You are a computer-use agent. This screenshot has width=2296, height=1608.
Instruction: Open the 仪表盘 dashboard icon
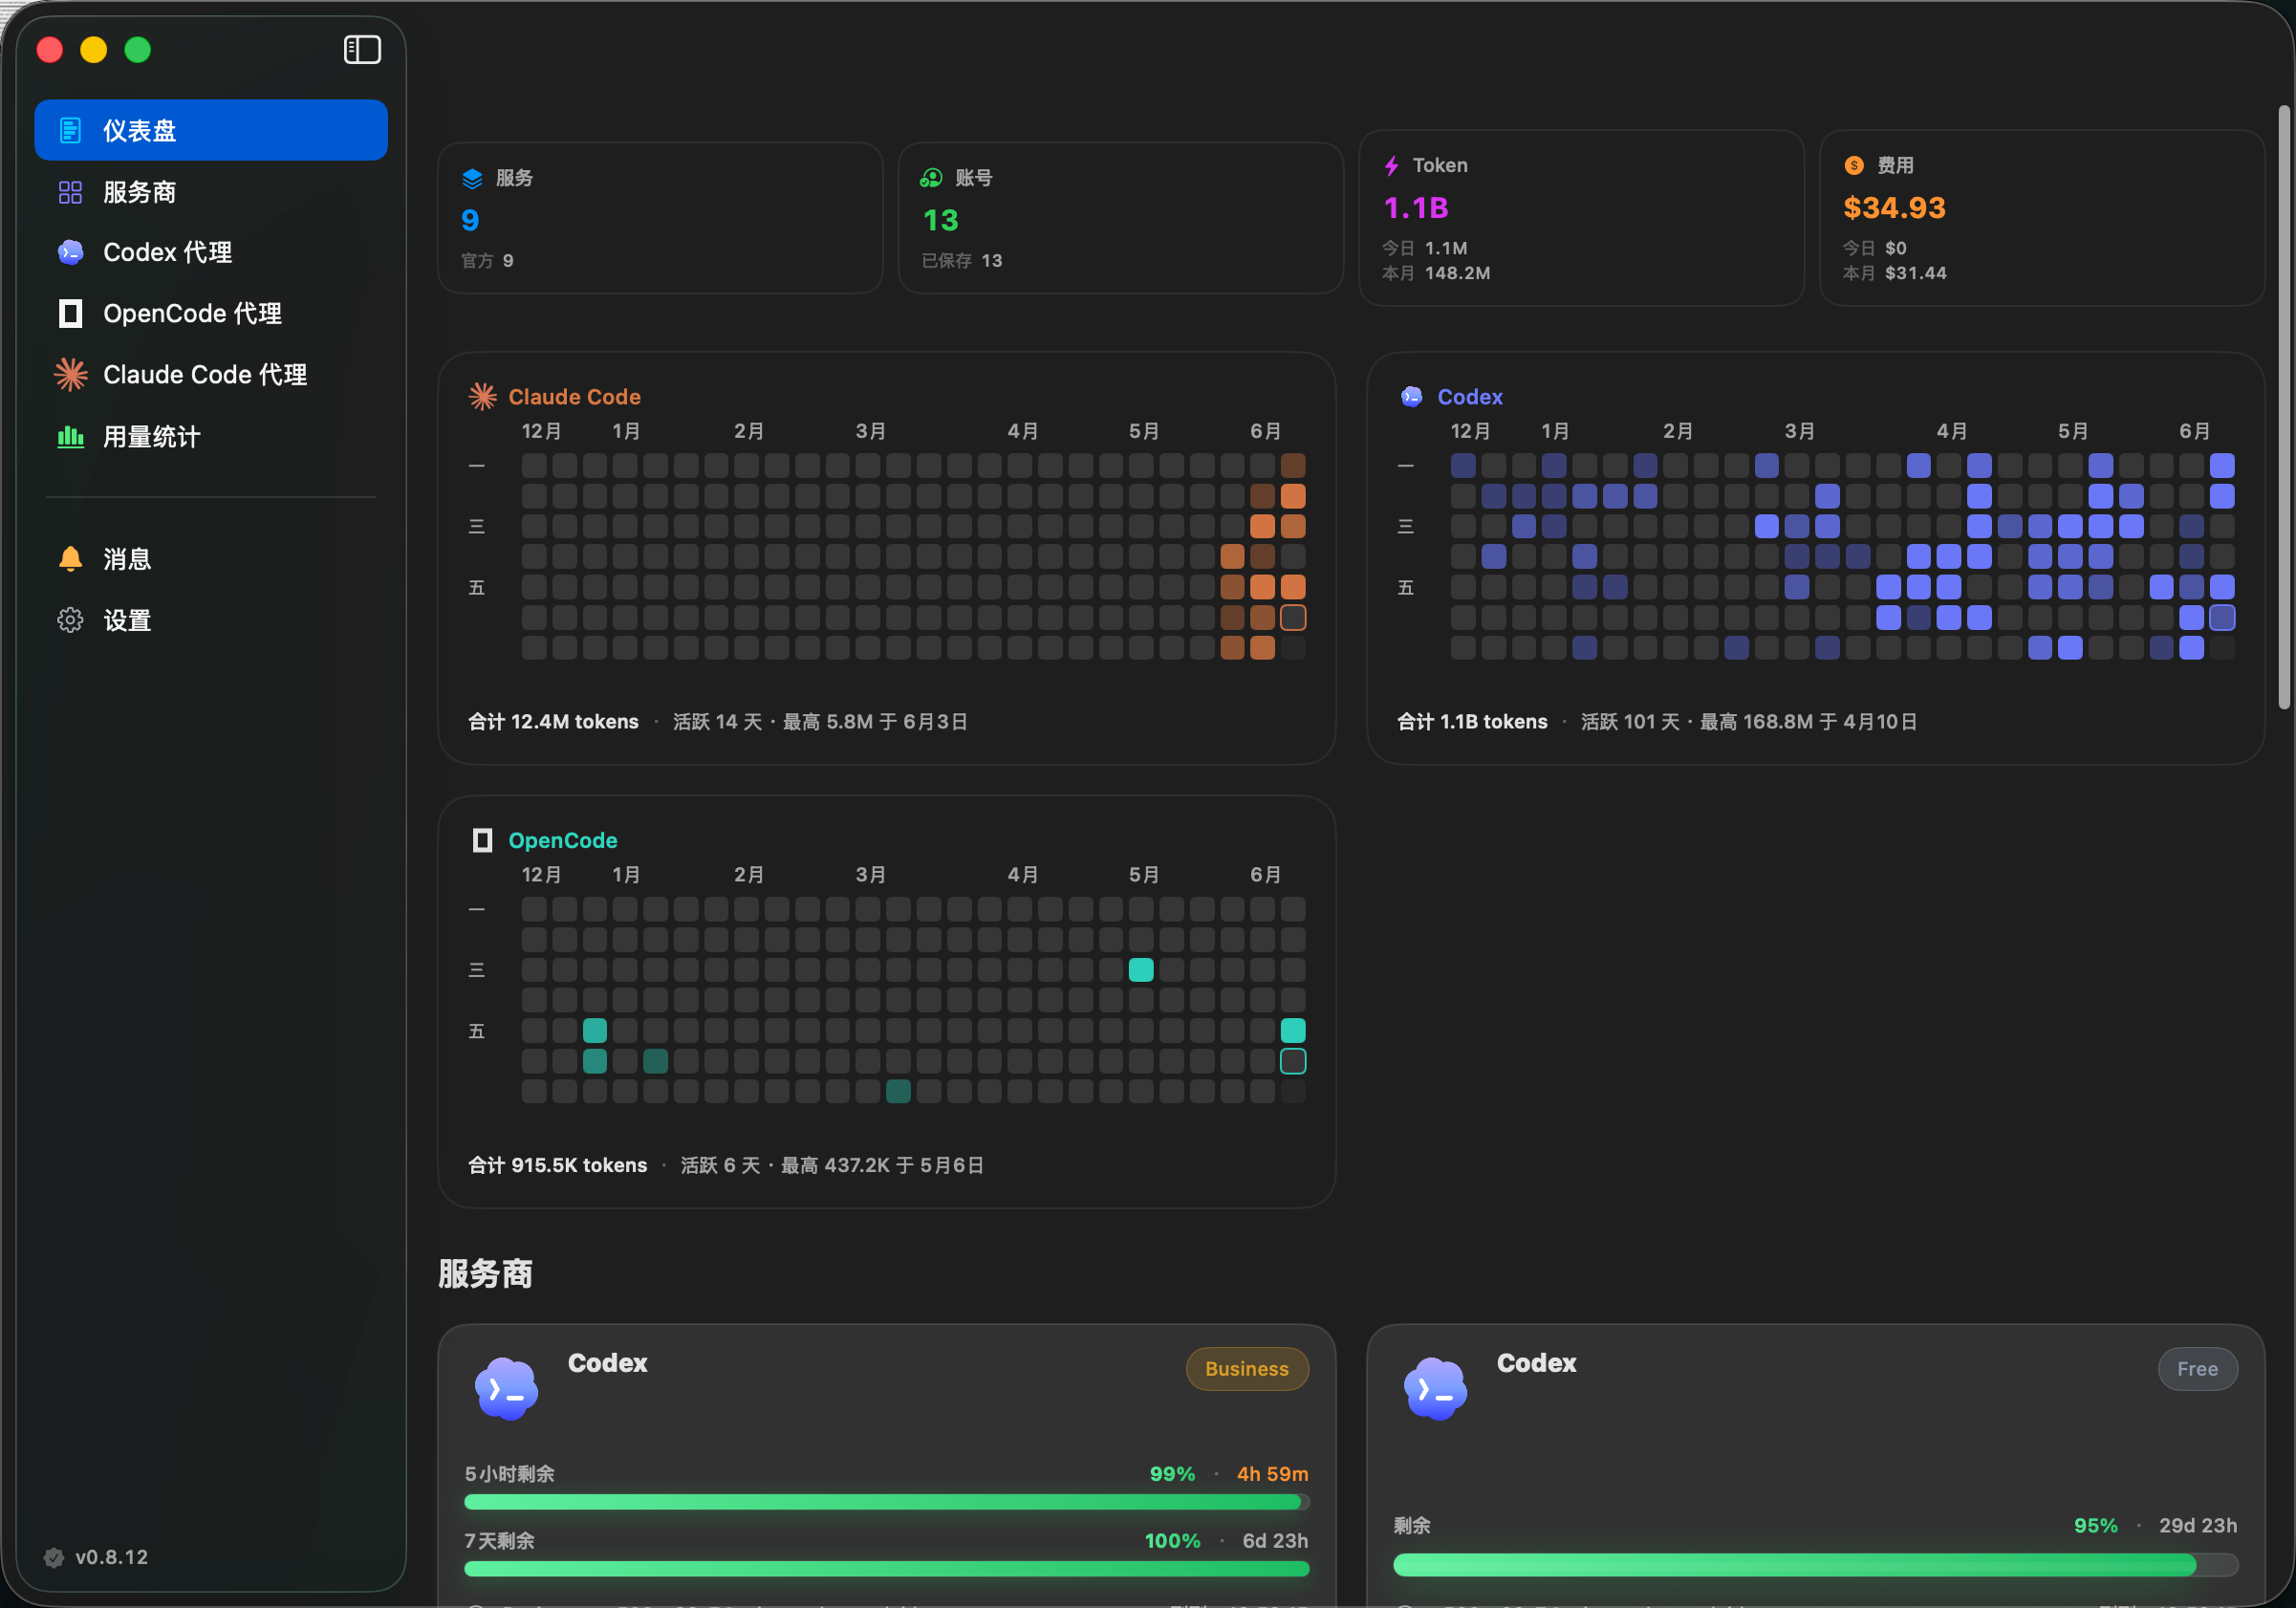tap(70, 130)
